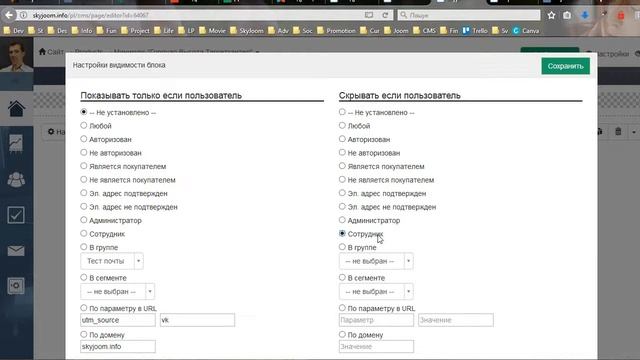The width and height of the screenshot is (640, 360).
Task: Open the chart statistics icon in sidebar
Action: [x=16, y=144]
